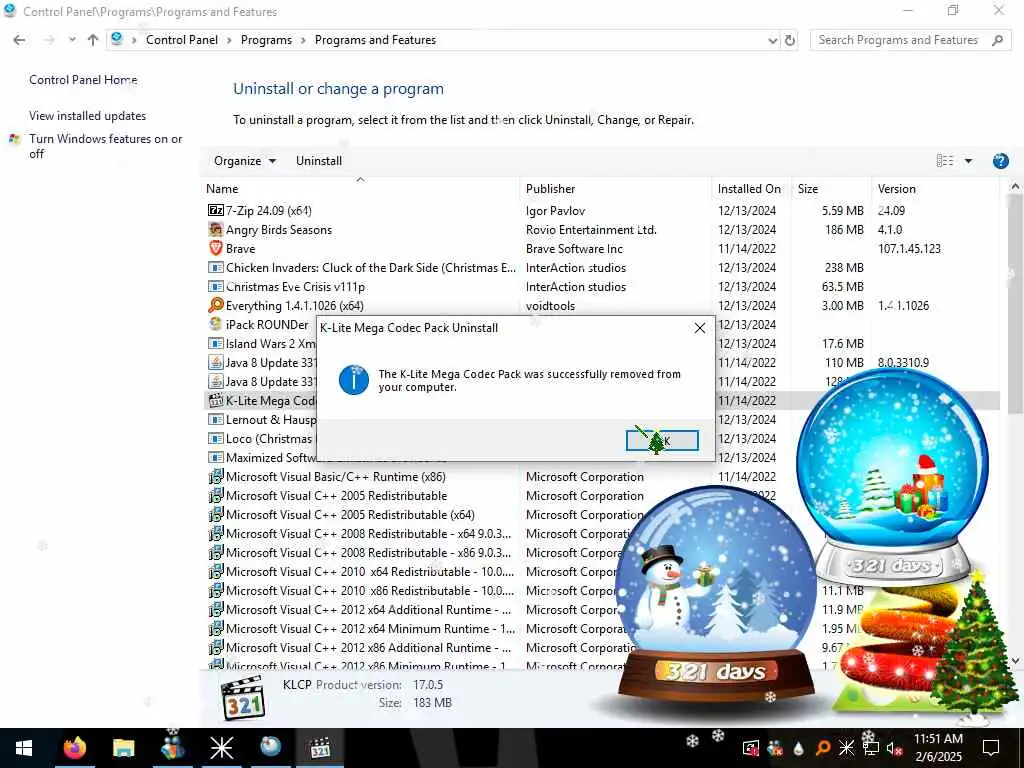Image resolution: width=1024 pixels, height=768 pixels.
Task: Expand the address bar history dropdown
Action: pos(773,40)
